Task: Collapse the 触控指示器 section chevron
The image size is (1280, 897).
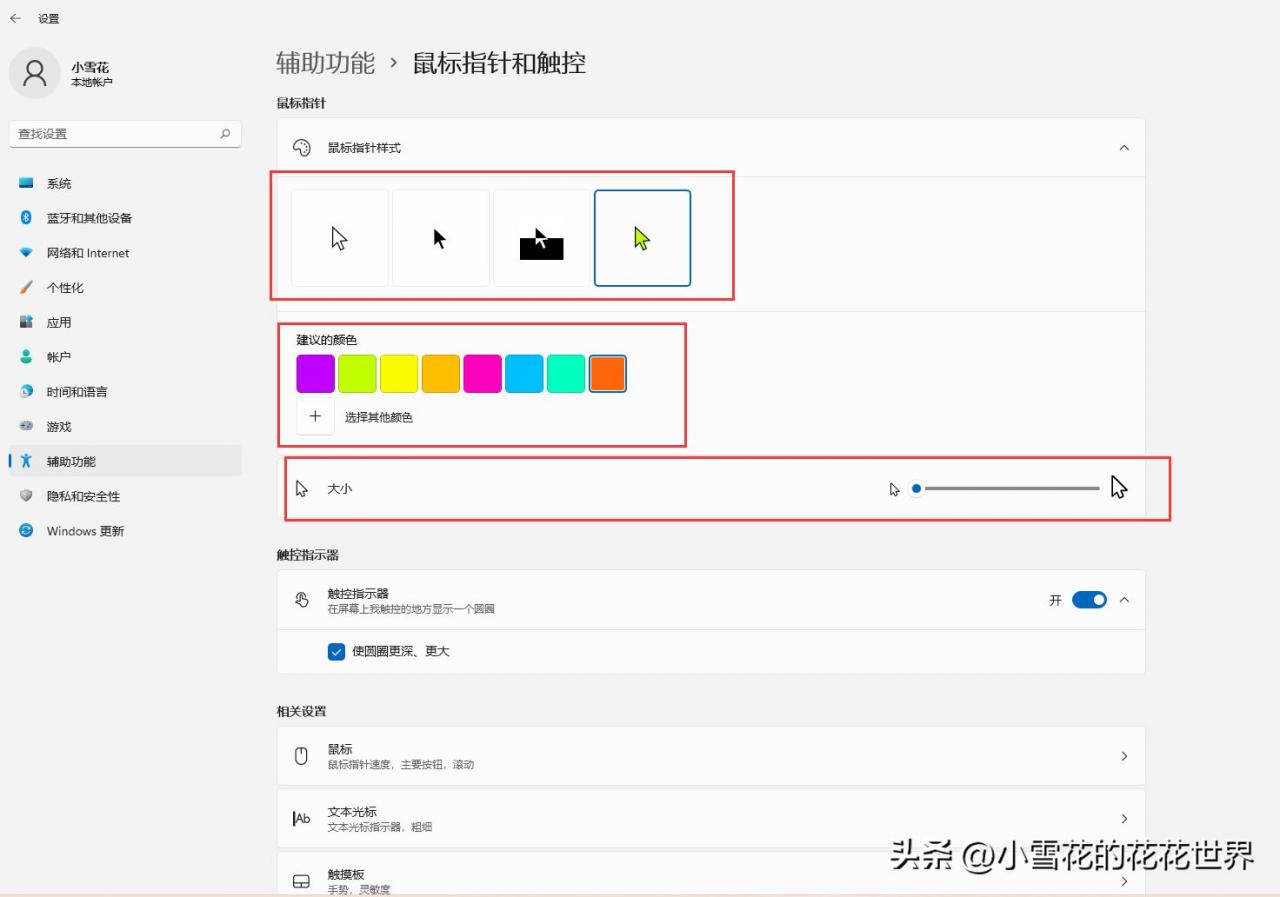Action: [x=1124, y=600]
